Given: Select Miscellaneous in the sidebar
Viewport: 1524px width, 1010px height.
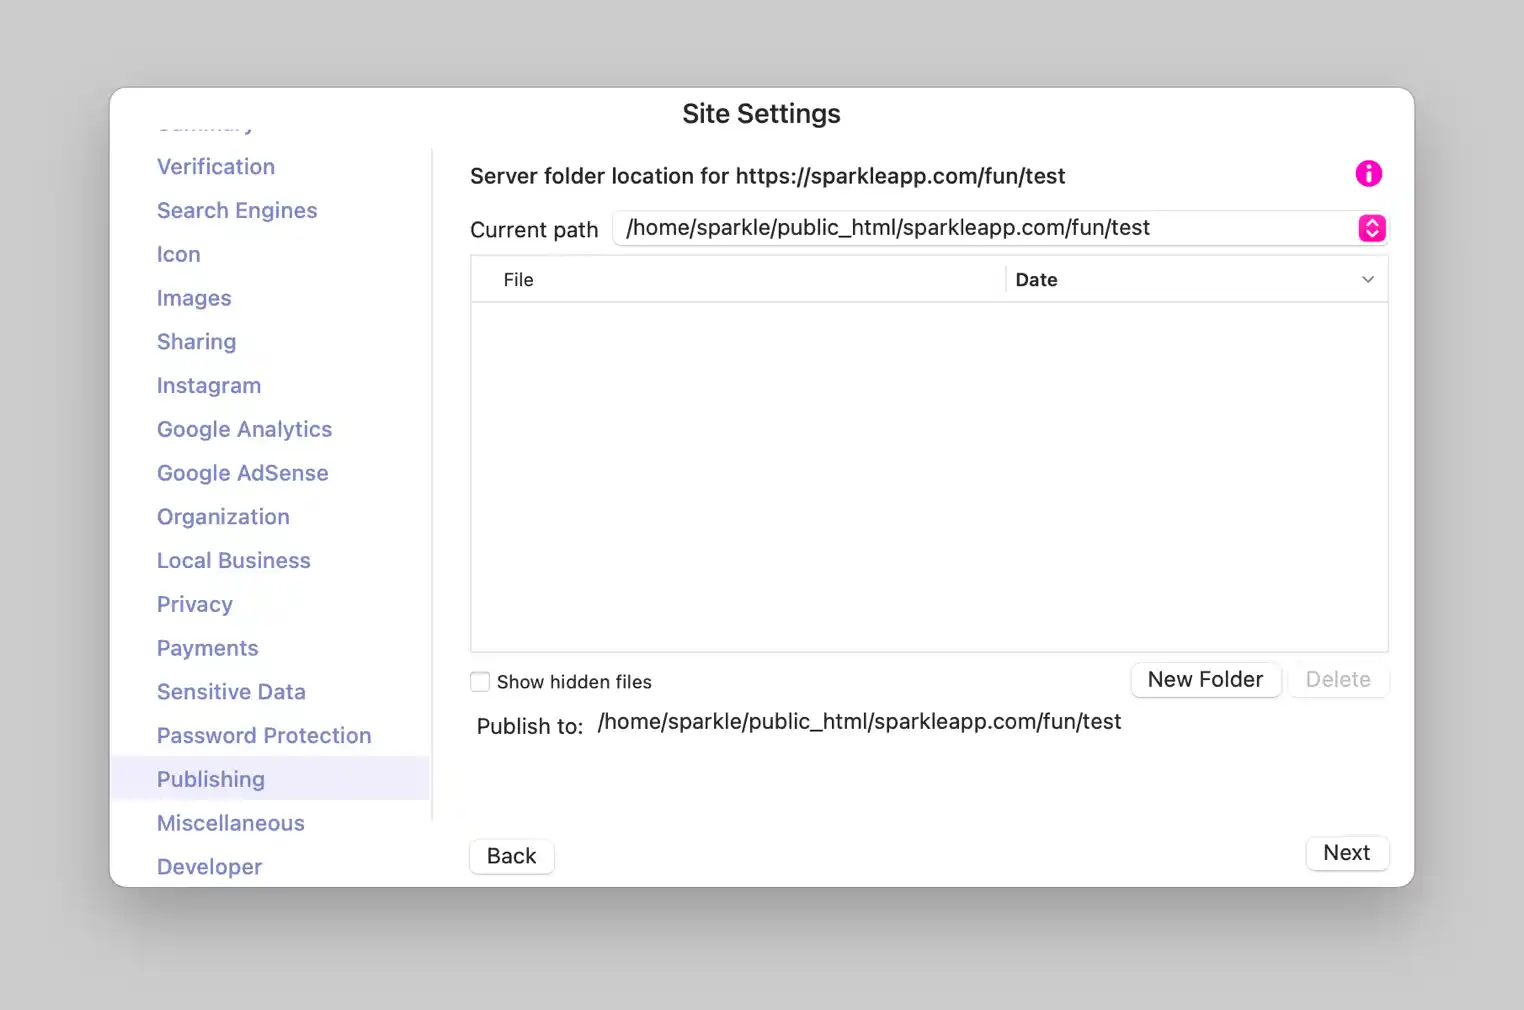Looking at the screenshot, I should click(x=231, y=823).
